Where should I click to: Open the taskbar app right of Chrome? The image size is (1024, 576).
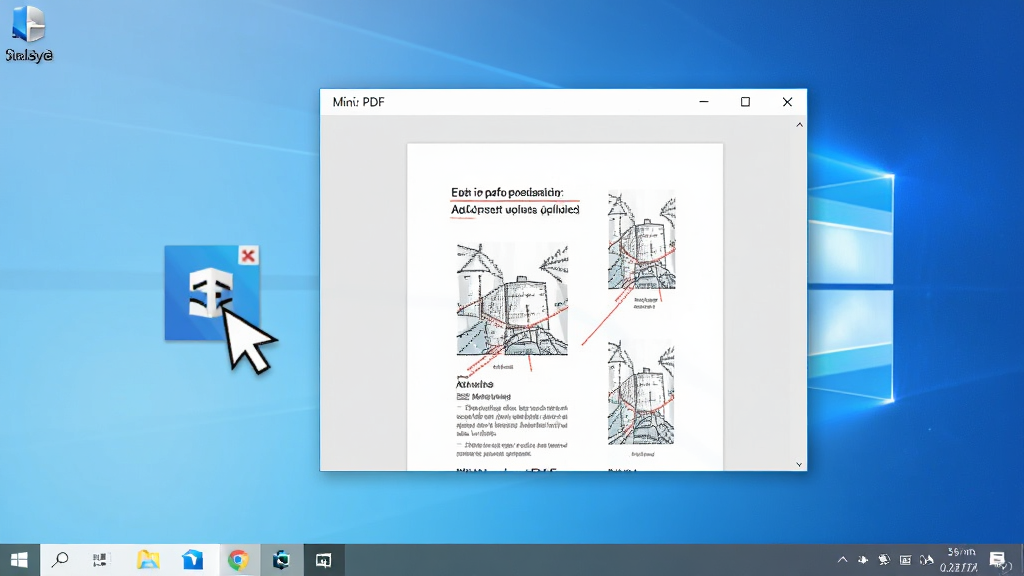point(281,560)
